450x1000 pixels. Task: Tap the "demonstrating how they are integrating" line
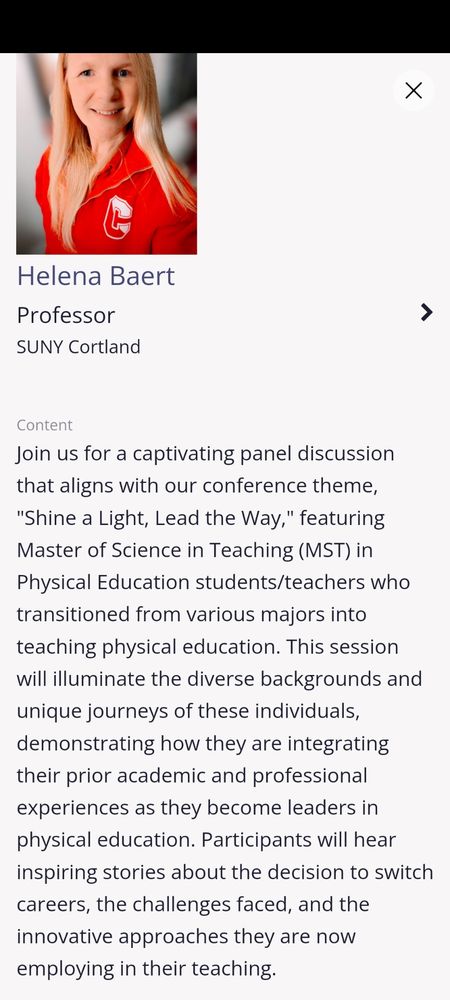tap(203, 744)
